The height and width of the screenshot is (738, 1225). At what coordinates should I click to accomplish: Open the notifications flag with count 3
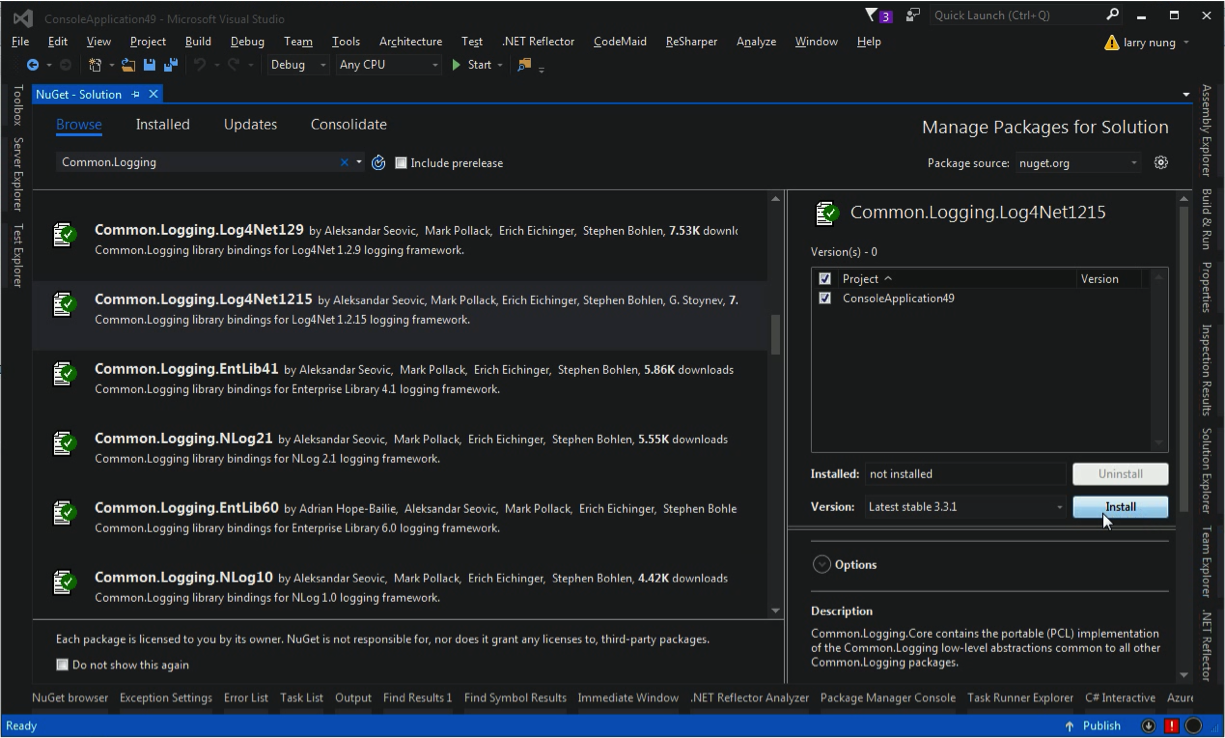(878, 15)
